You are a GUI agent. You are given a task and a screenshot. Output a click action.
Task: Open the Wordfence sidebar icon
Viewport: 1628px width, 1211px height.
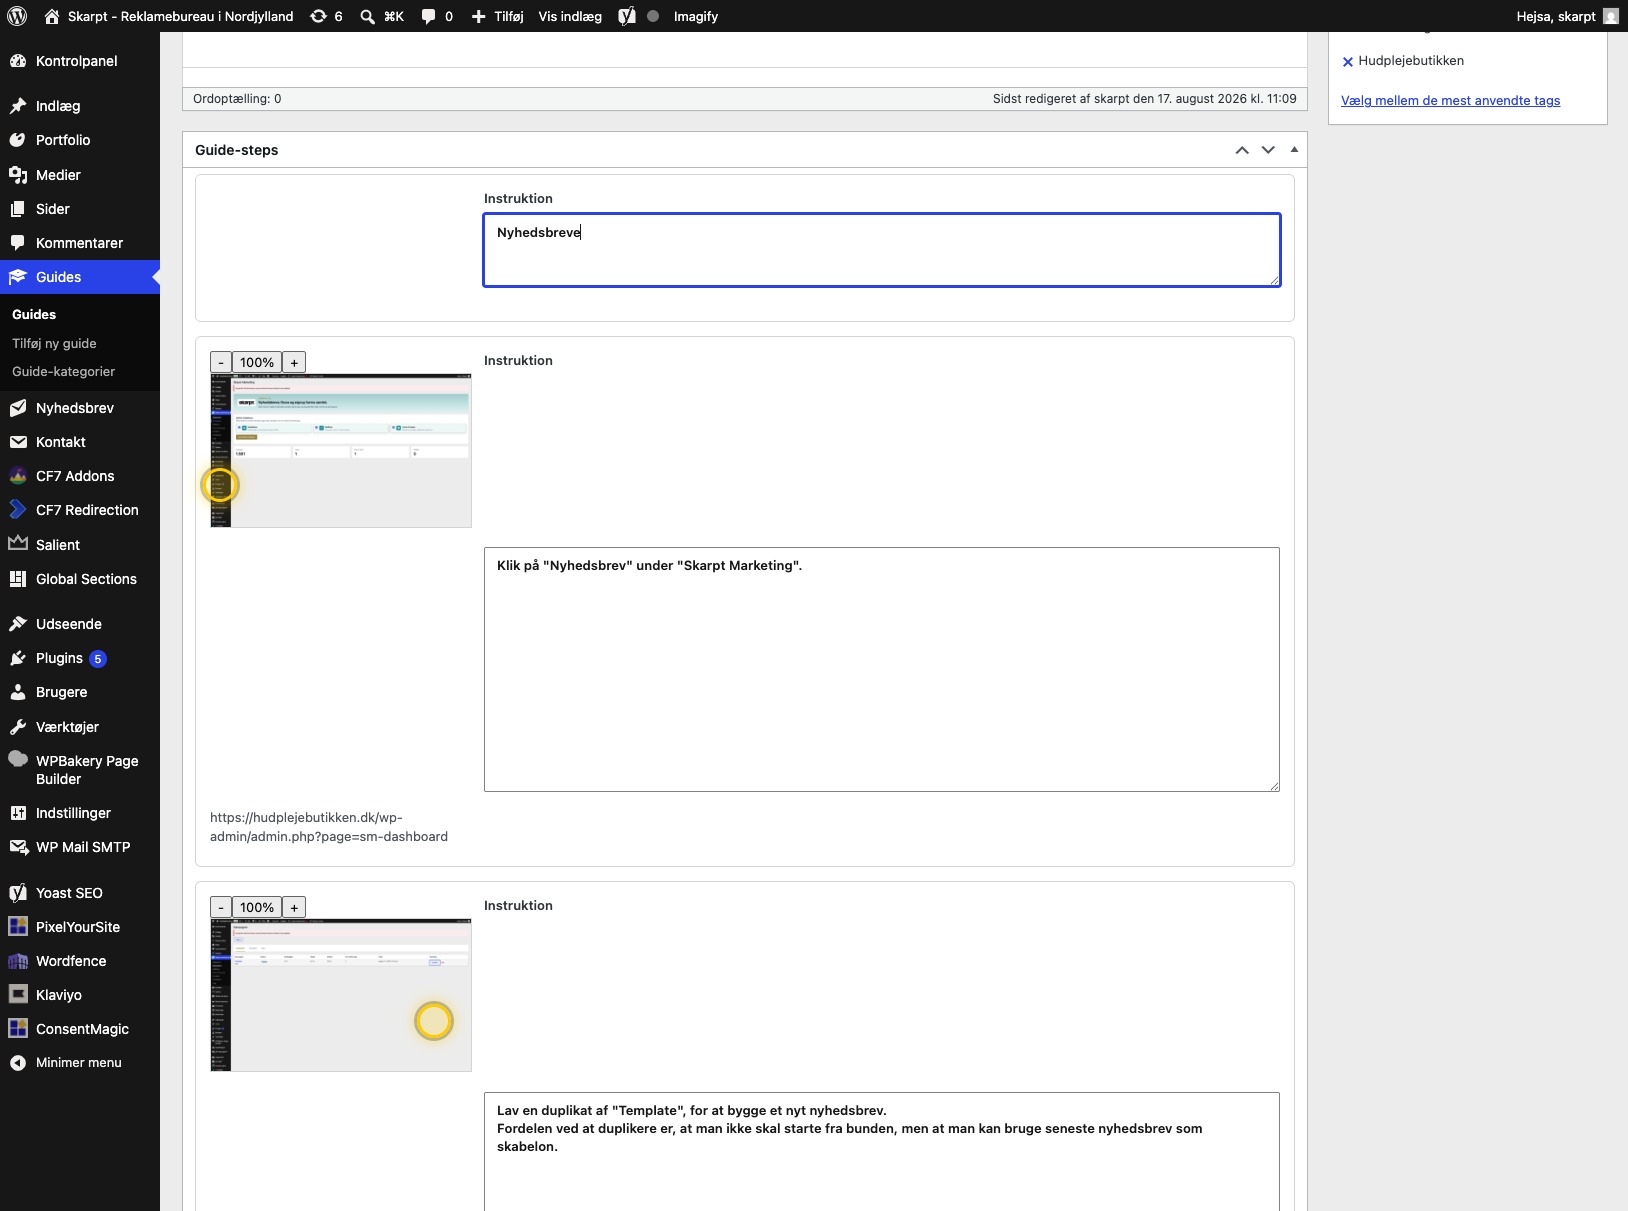pyautogui.click(x=18, y=961)
